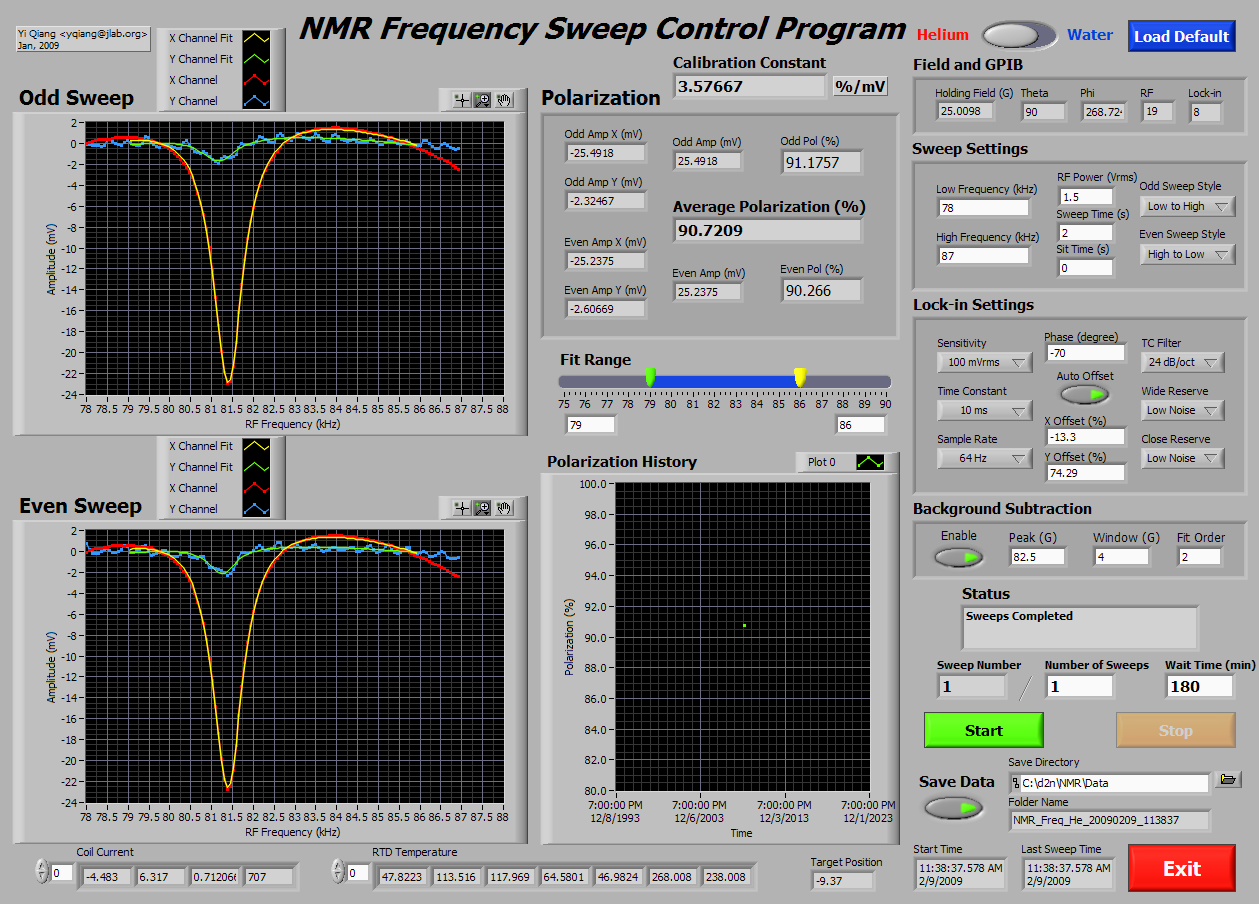This screenshot has width=1259, height=904.
Task: Select zoom tool in Odd Sweep graph palette
Action: 483,100
